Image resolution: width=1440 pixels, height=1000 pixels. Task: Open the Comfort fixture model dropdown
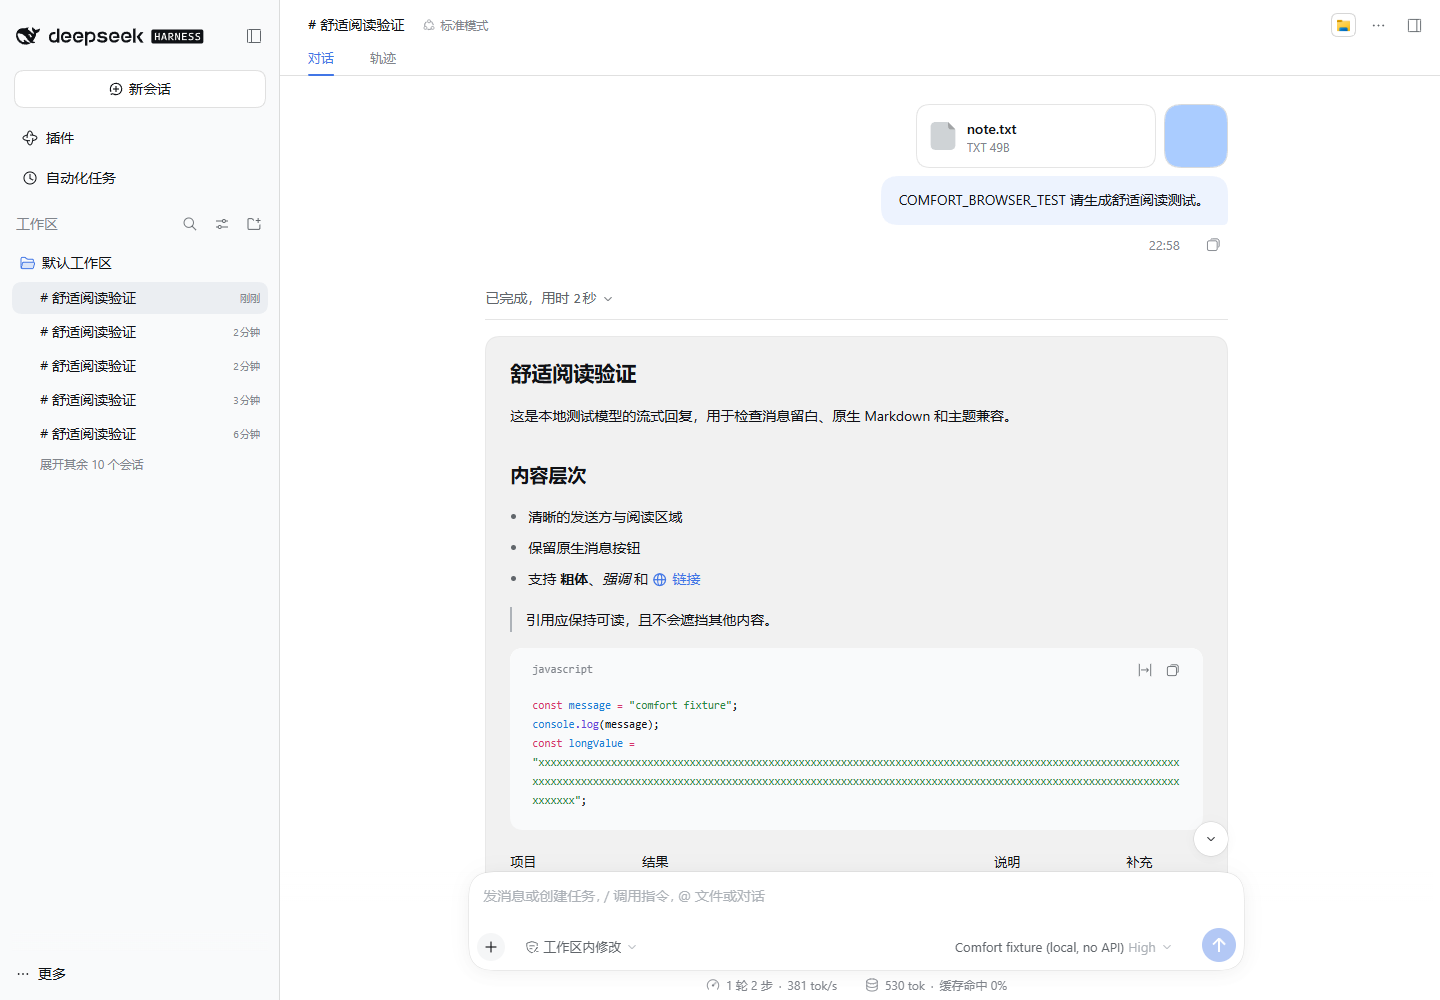(1063, 947)
